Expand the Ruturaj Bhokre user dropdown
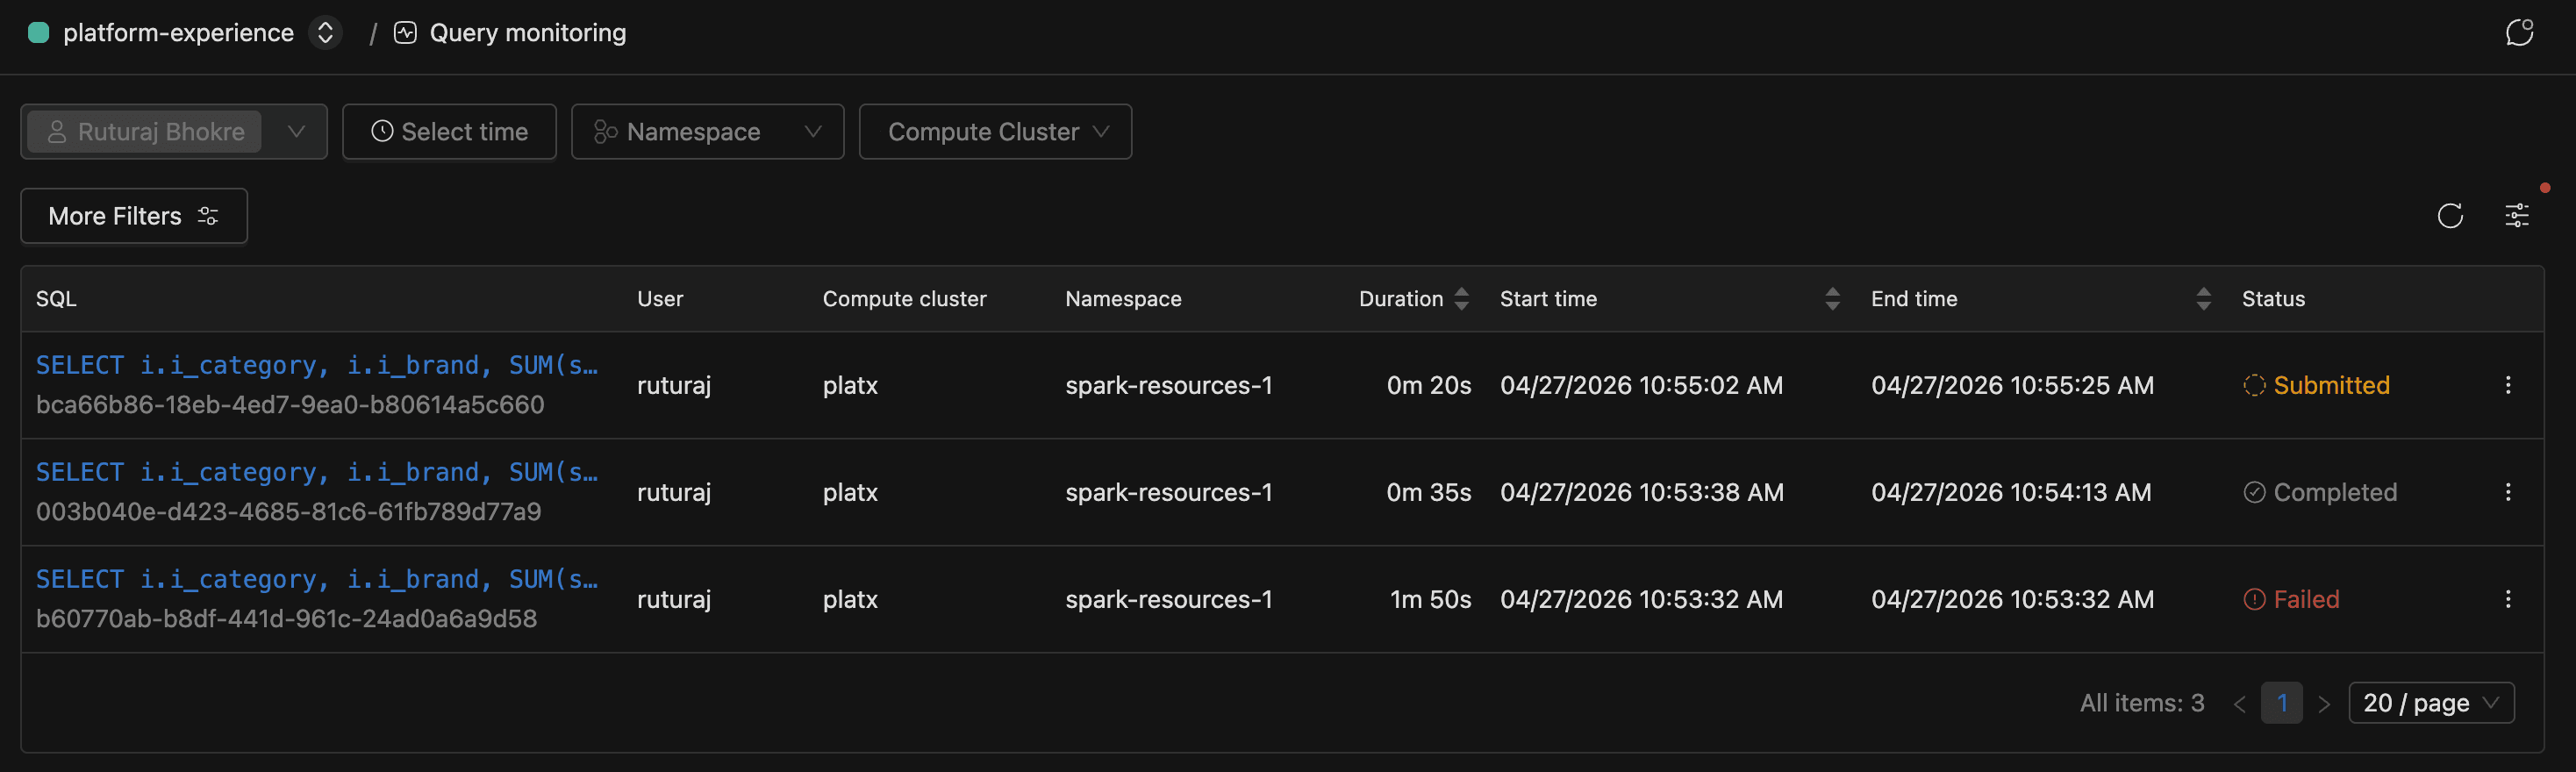 (x=296, y=132)
